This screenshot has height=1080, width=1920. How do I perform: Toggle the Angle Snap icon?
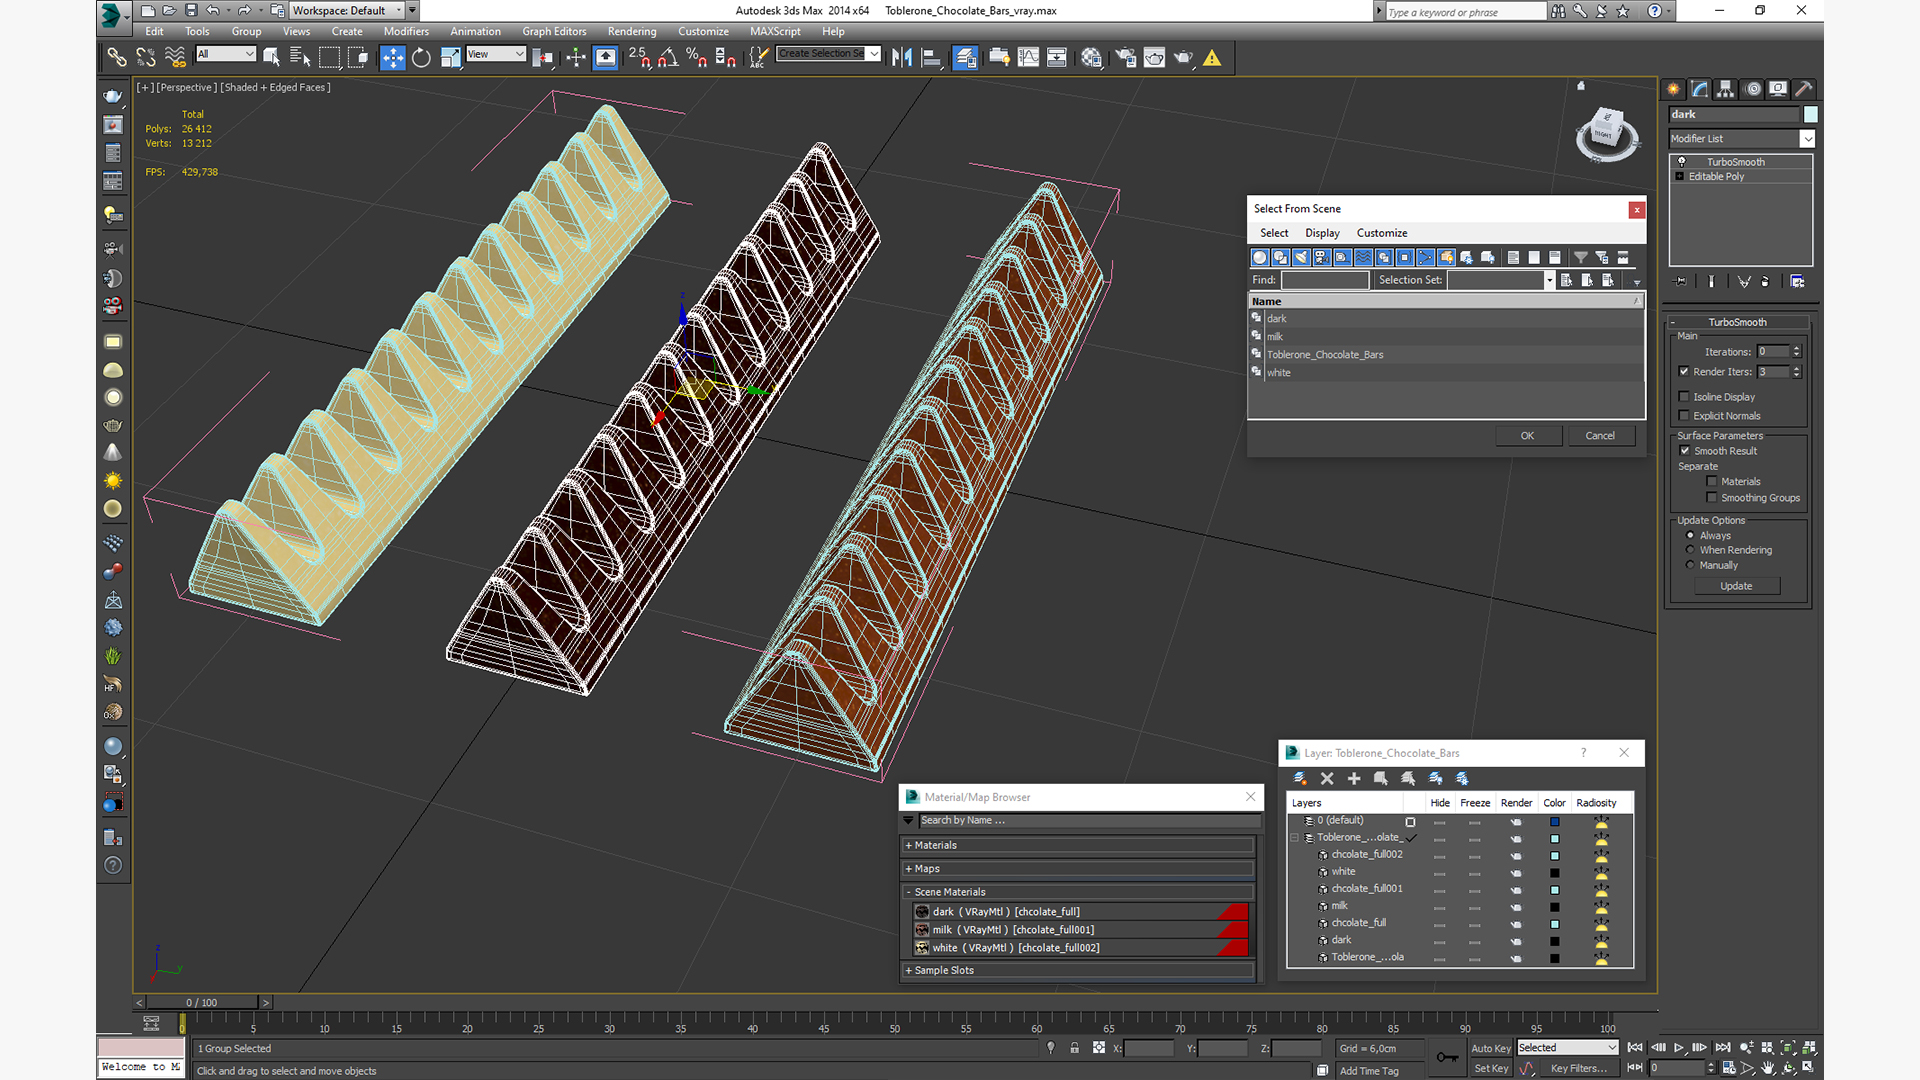click(668, 57)
